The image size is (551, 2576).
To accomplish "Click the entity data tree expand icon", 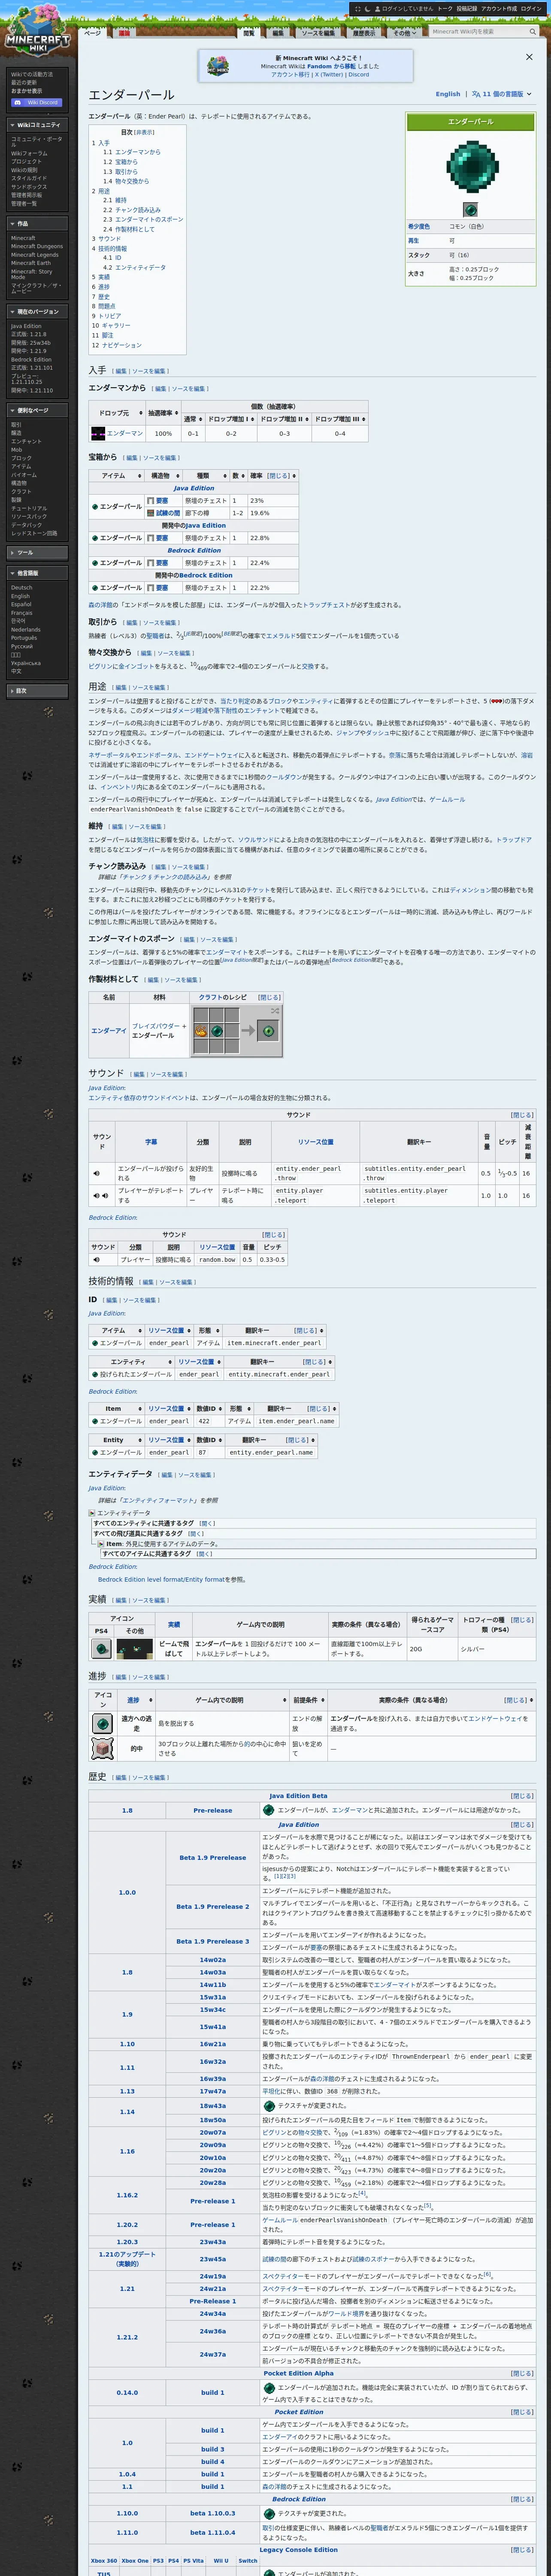I will coord(92,1513).
